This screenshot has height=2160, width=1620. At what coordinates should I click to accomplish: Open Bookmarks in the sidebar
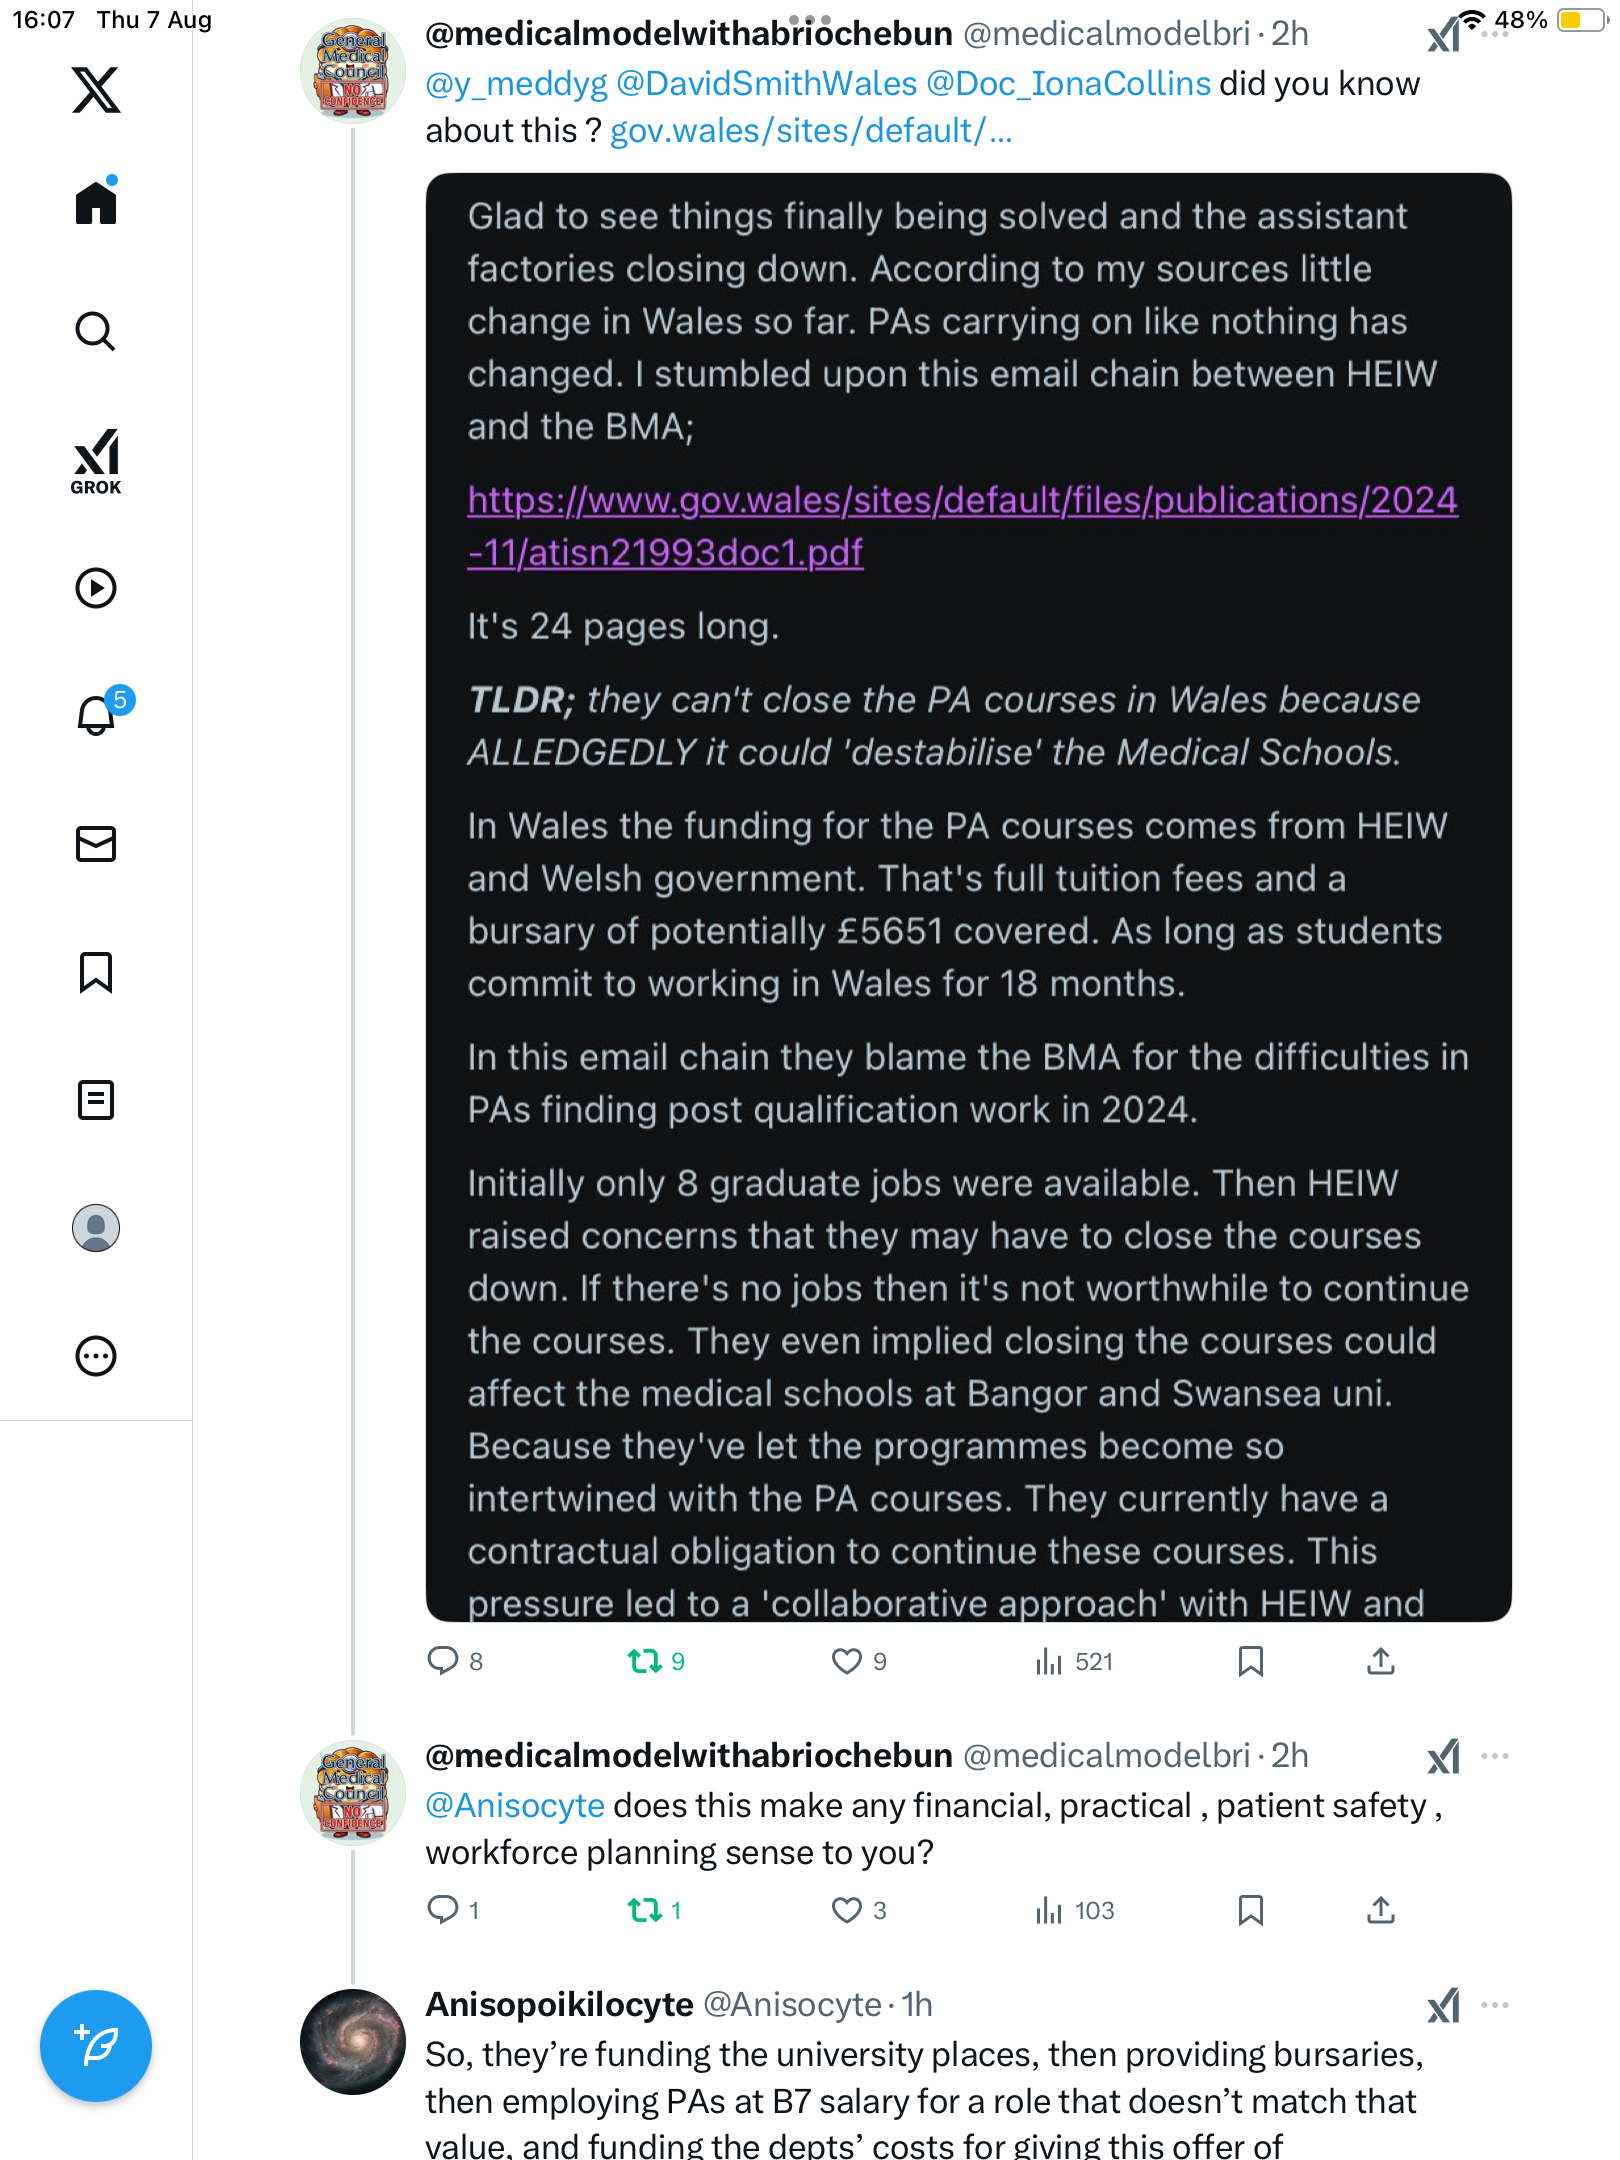tap(96, 972)
